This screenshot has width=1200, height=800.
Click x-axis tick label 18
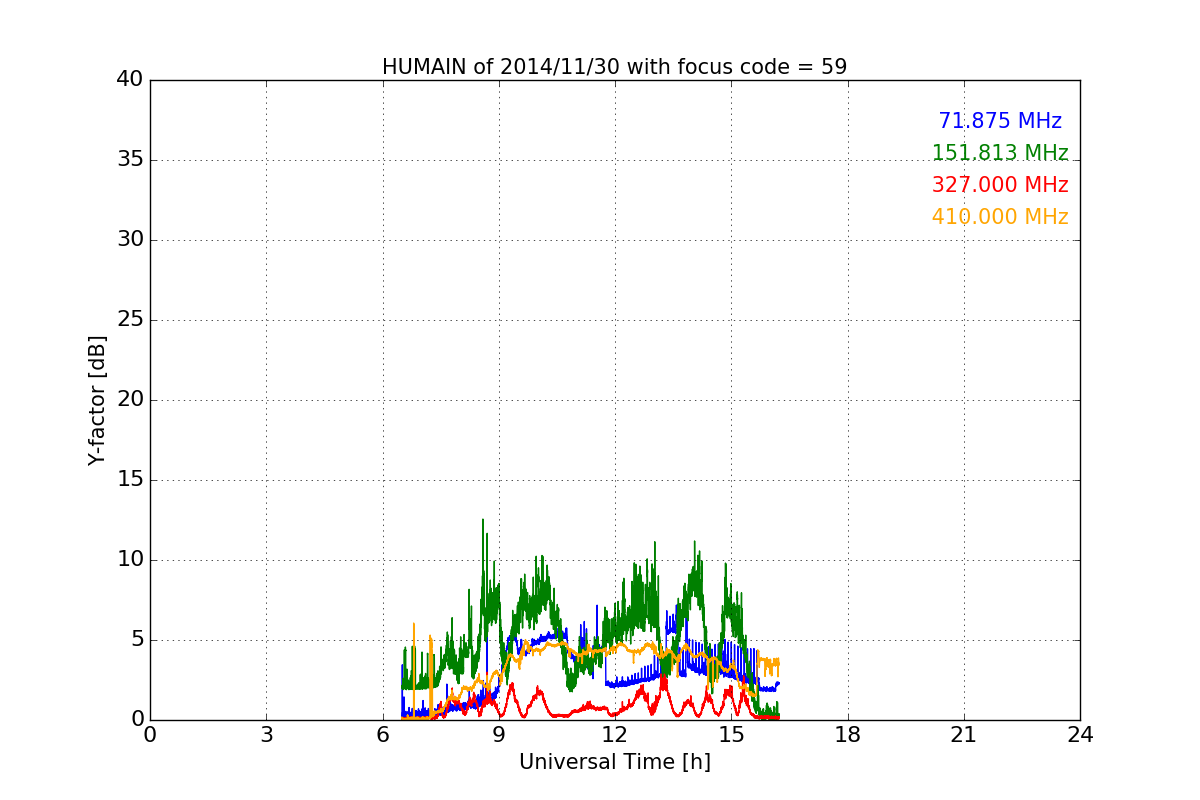coord(848,735)
